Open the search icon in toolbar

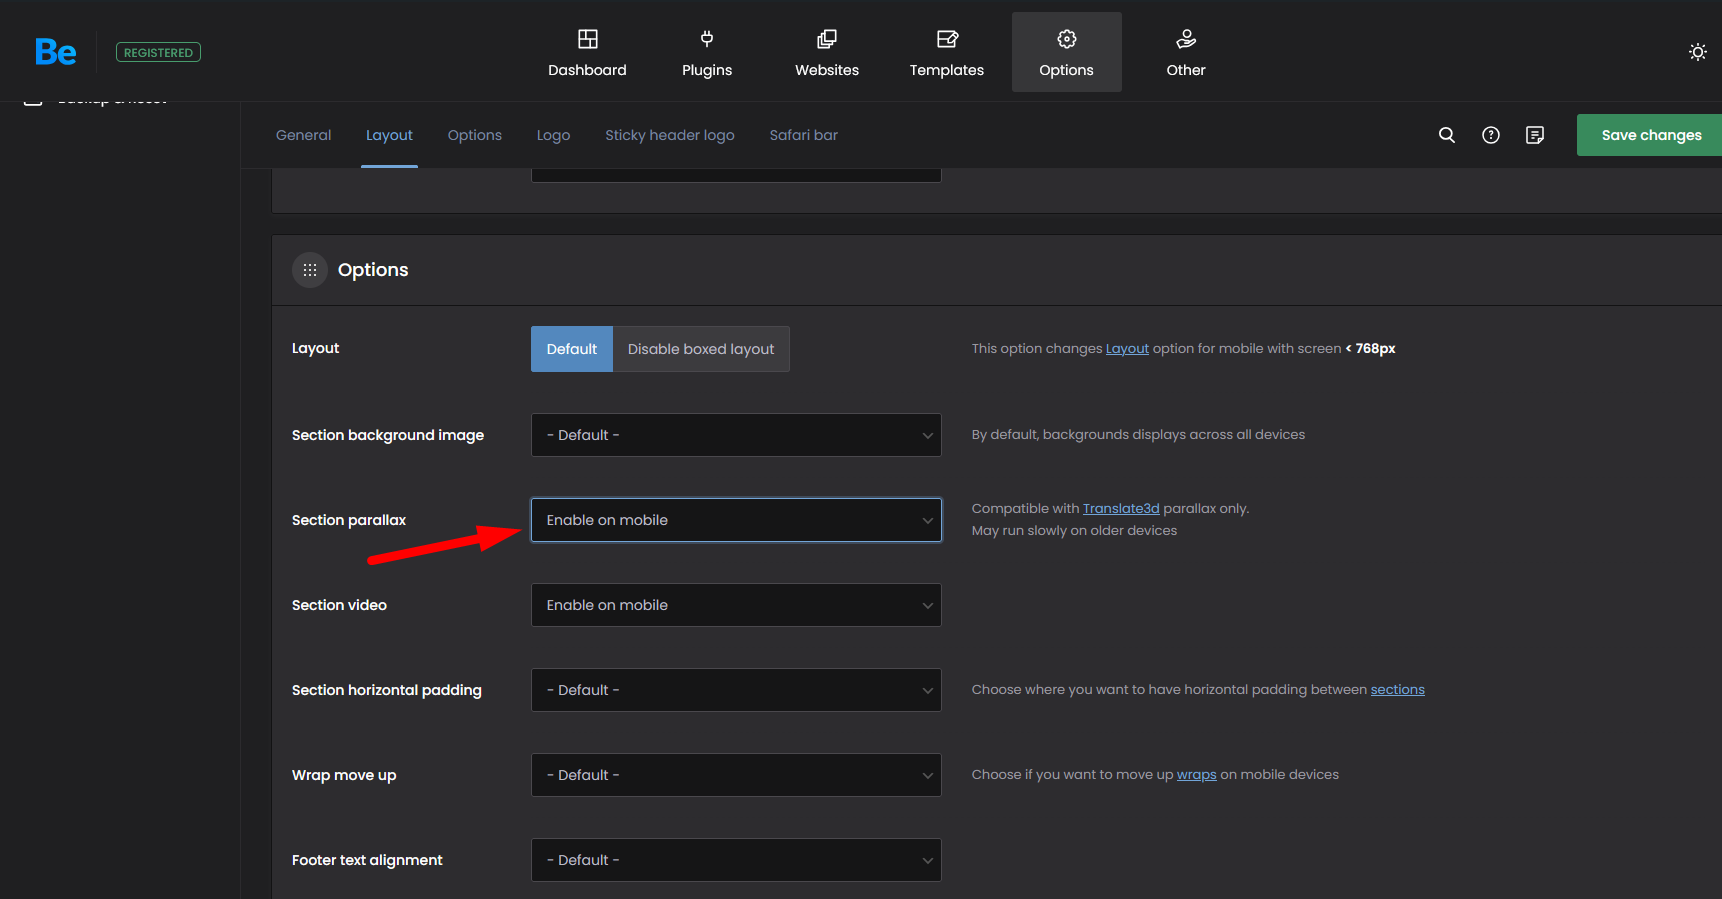coord(1447,135)
